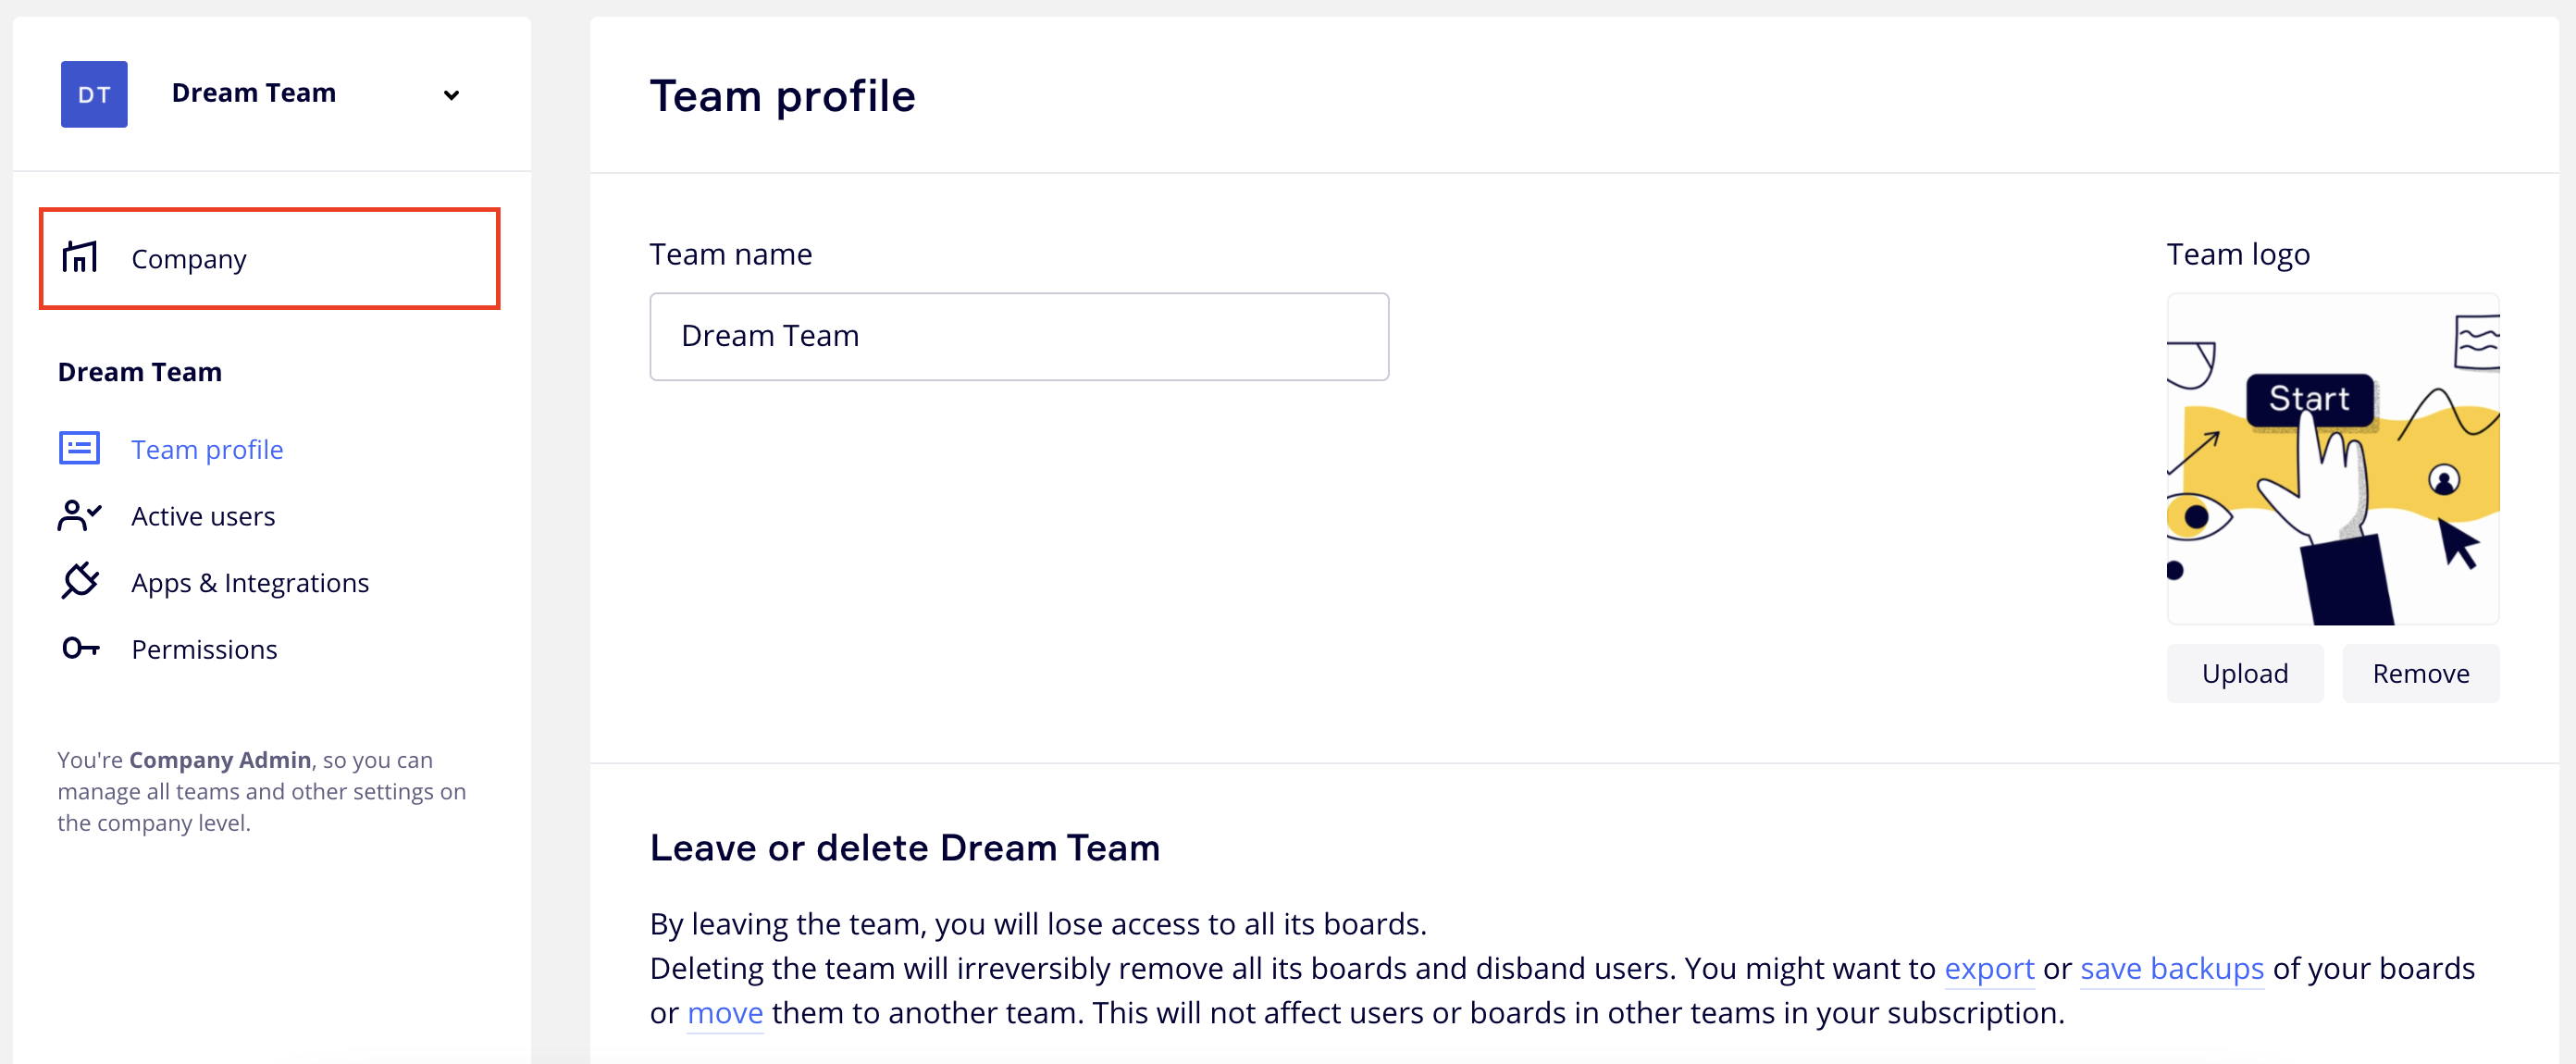Click the Permissions key icon

point(80,649)
